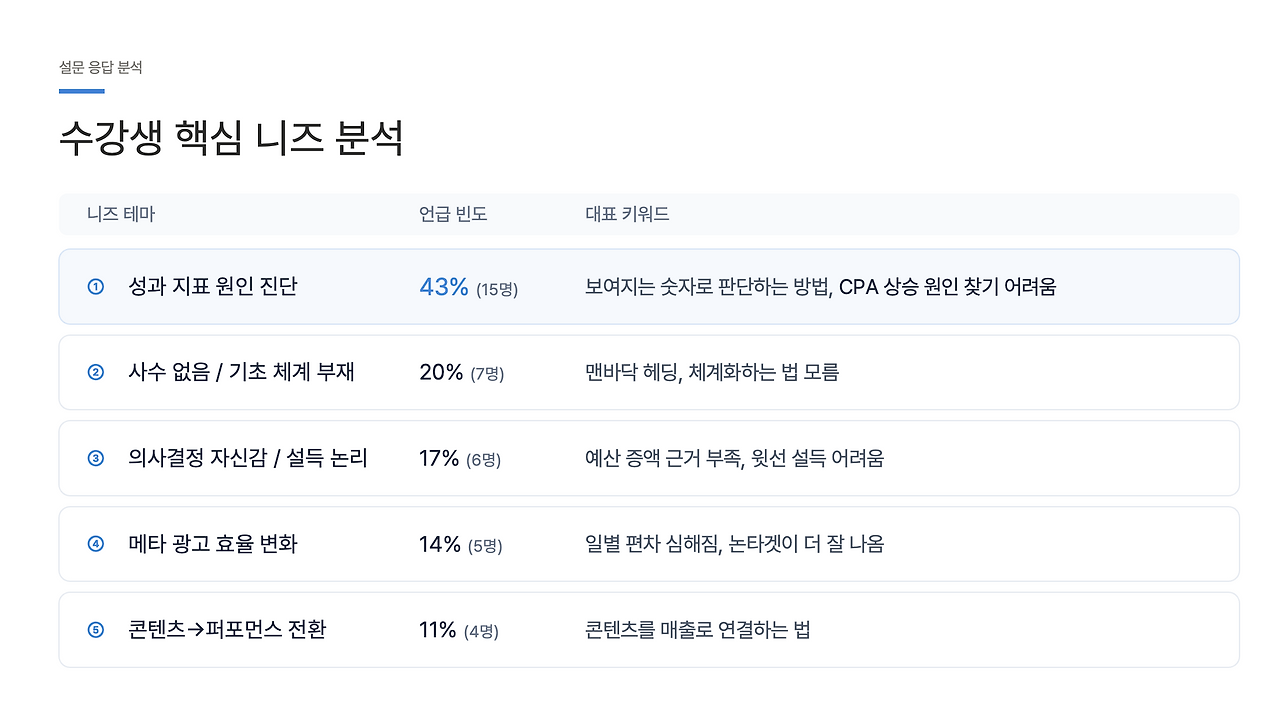Viewport: 1280px width, 713px height.
Task: Click the circled number 4 icon
Action: [96, 545]
